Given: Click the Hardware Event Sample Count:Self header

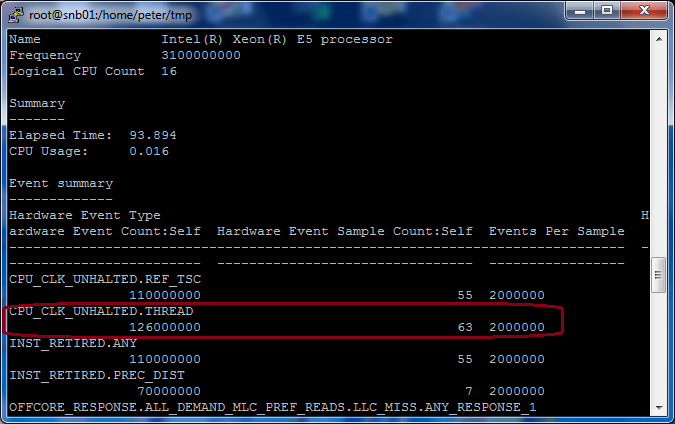Looking at the screenshot, I should [344, 232].
